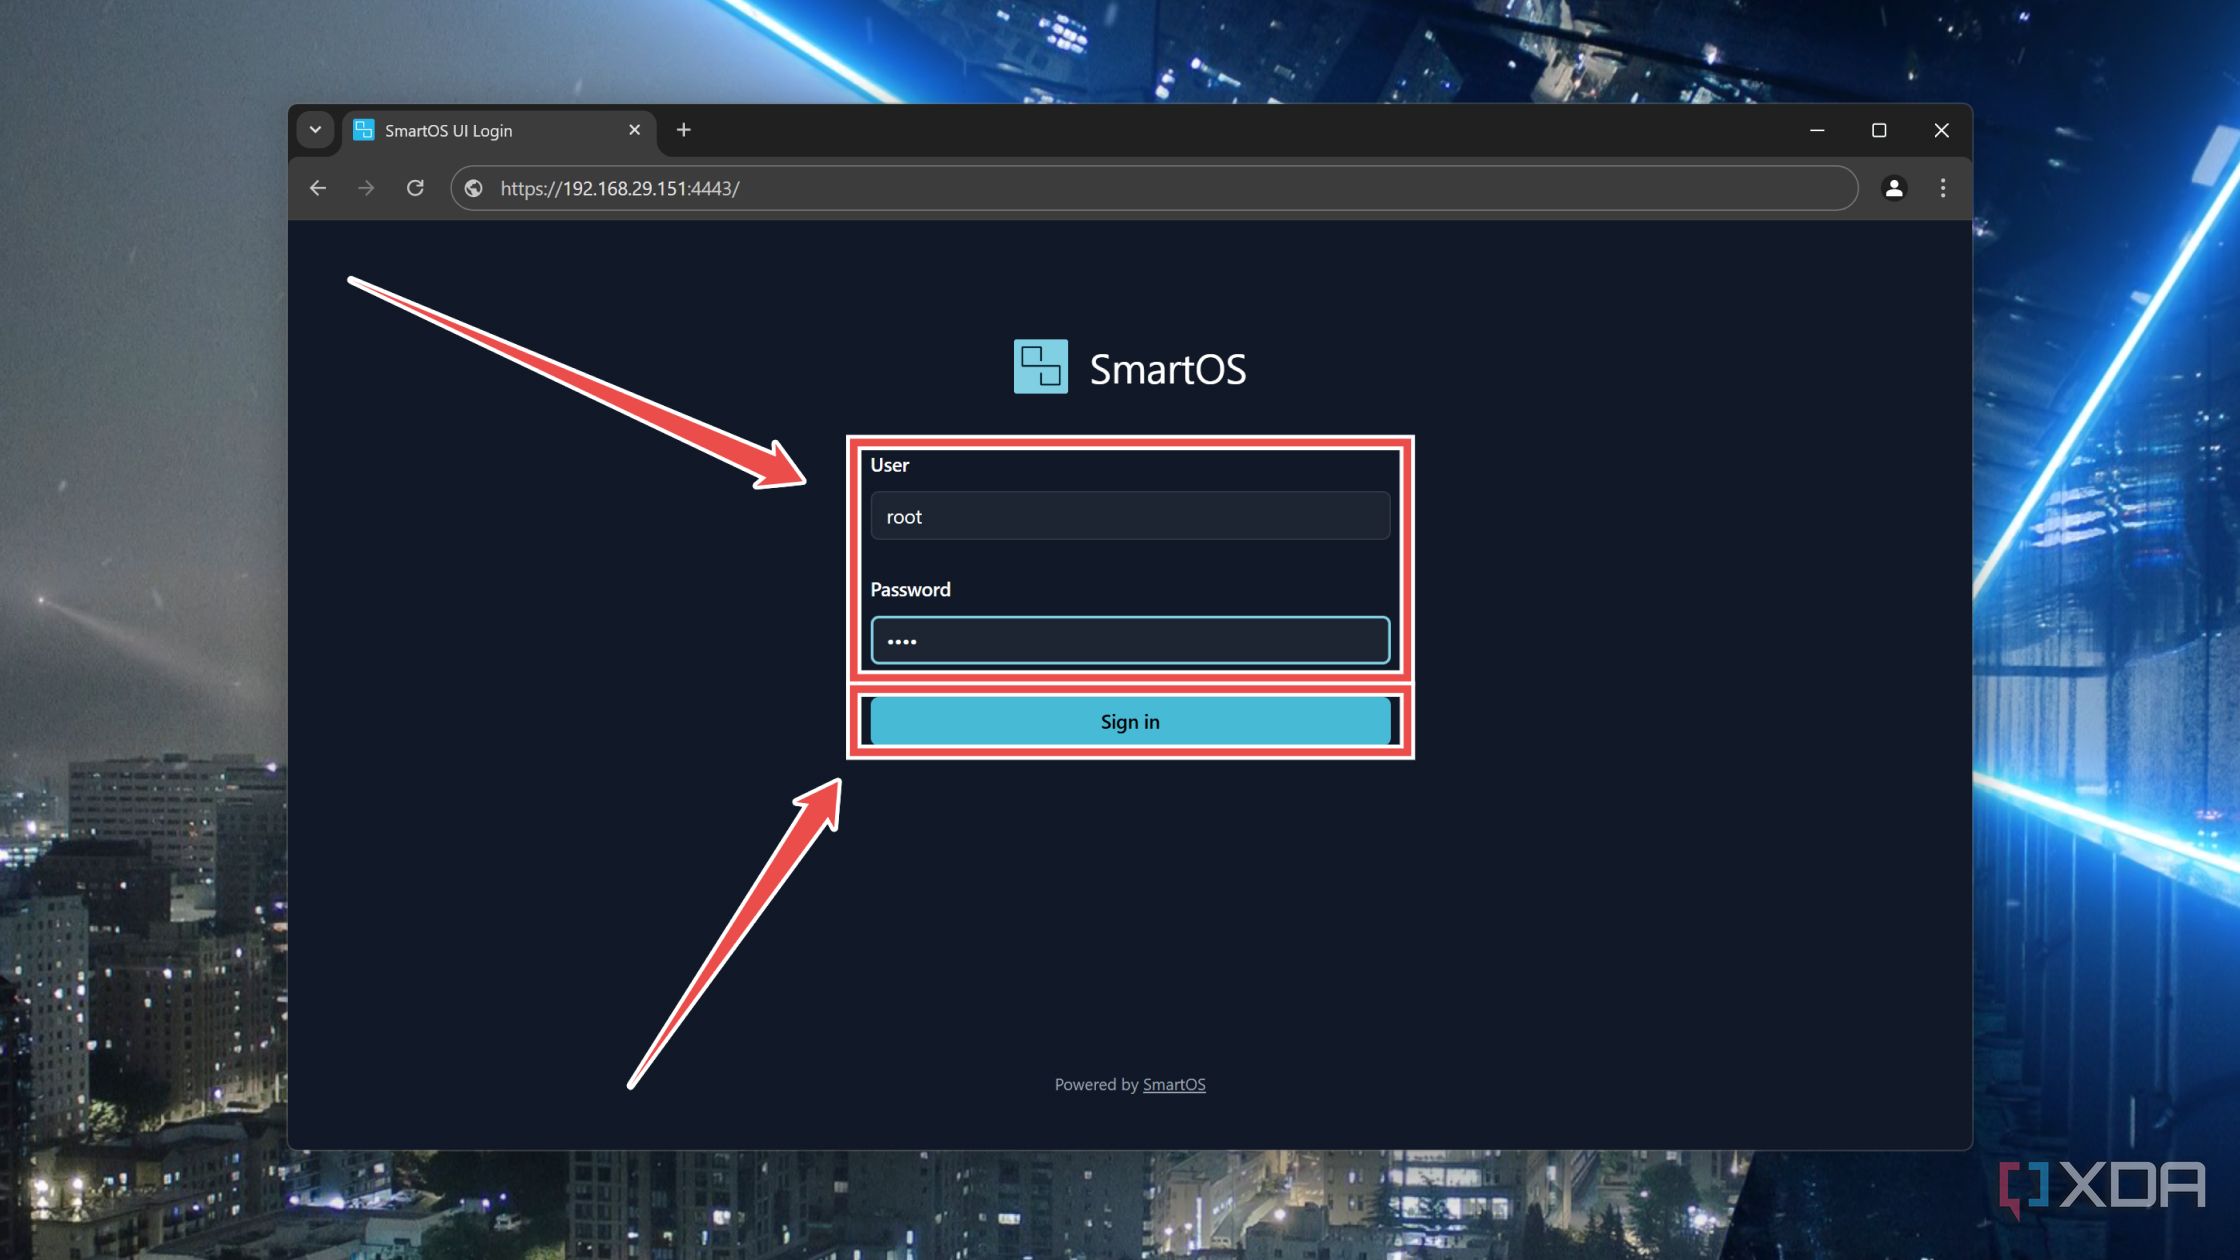
Task: Click the window minimize button
Action: point(1817,130)
